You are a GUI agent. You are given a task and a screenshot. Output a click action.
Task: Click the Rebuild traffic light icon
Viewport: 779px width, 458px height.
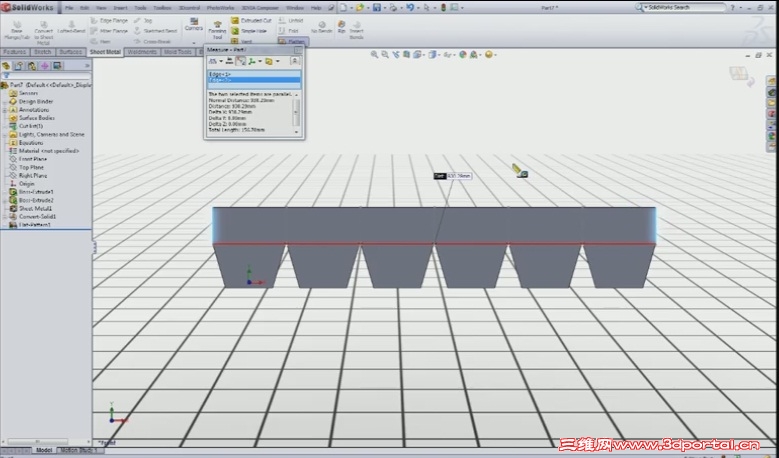444,7
